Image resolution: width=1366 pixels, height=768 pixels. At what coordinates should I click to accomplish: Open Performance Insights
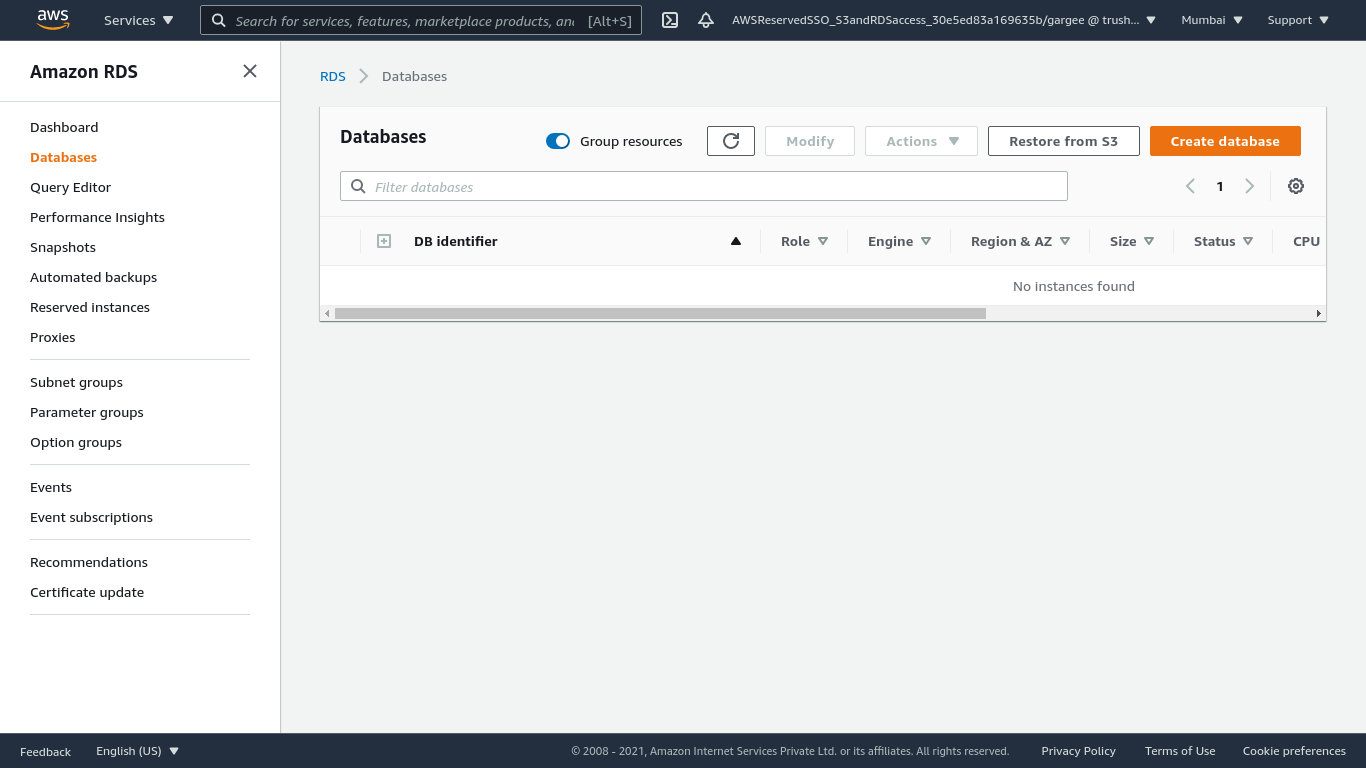click(x=97, y=217)
